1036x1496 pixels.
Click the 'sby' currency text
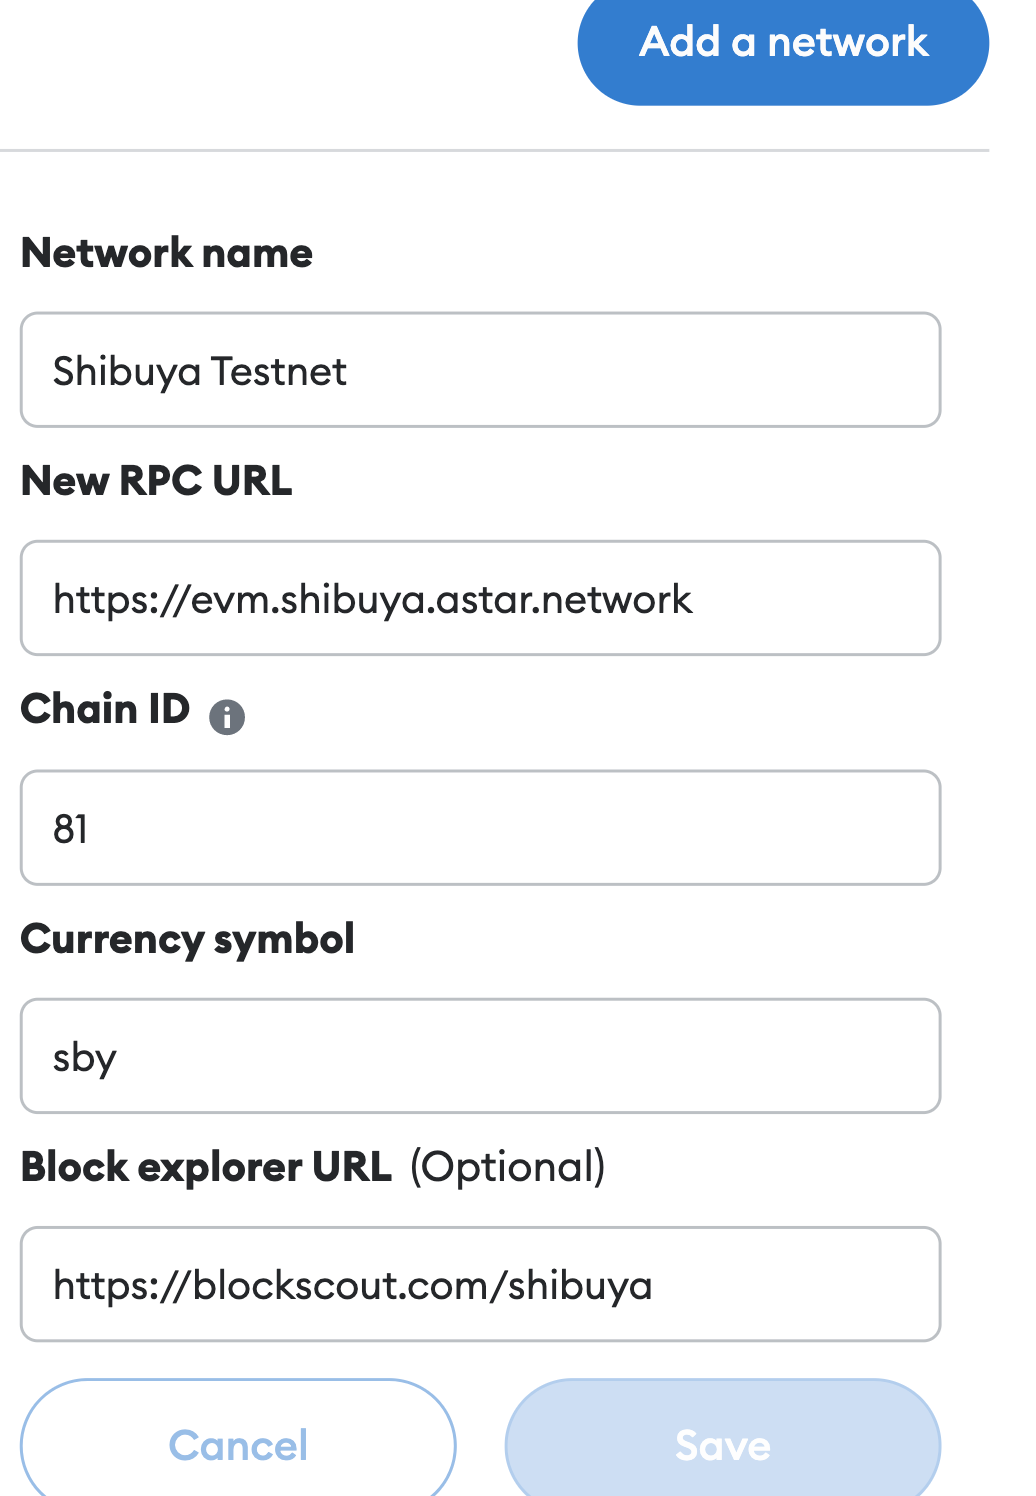click(85, 1058)
